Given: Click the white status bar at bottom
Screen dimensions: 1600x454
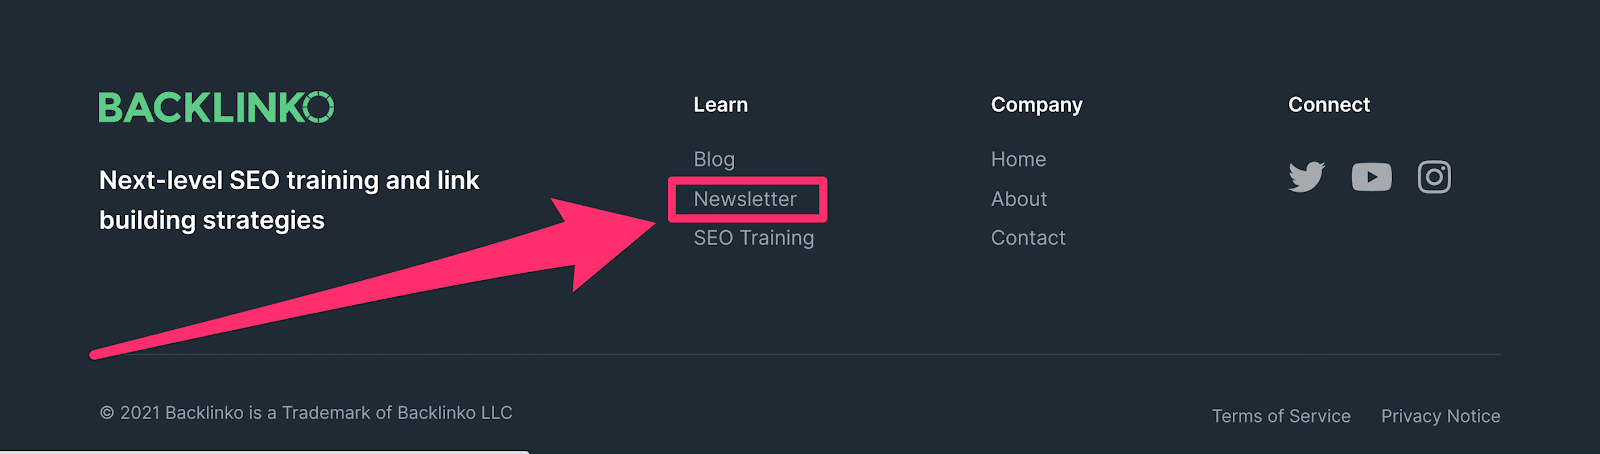Looking at the screenshot, I should (264, 452).
